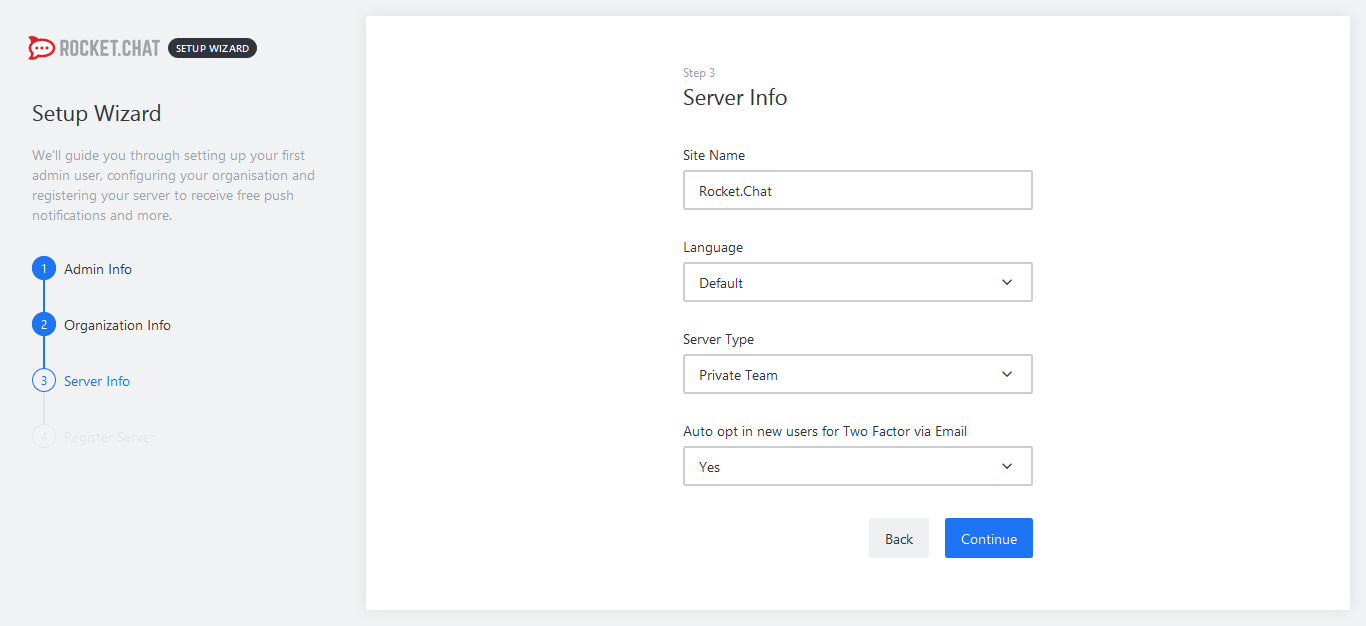Click the Site Name label

pos(714,155)
